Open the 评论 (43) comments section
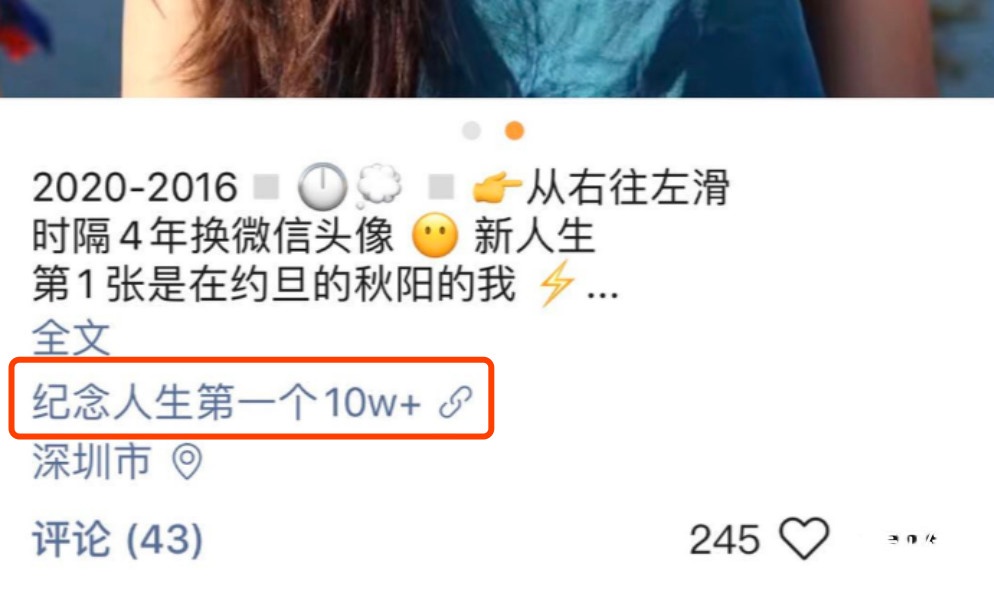 [118, 539]
